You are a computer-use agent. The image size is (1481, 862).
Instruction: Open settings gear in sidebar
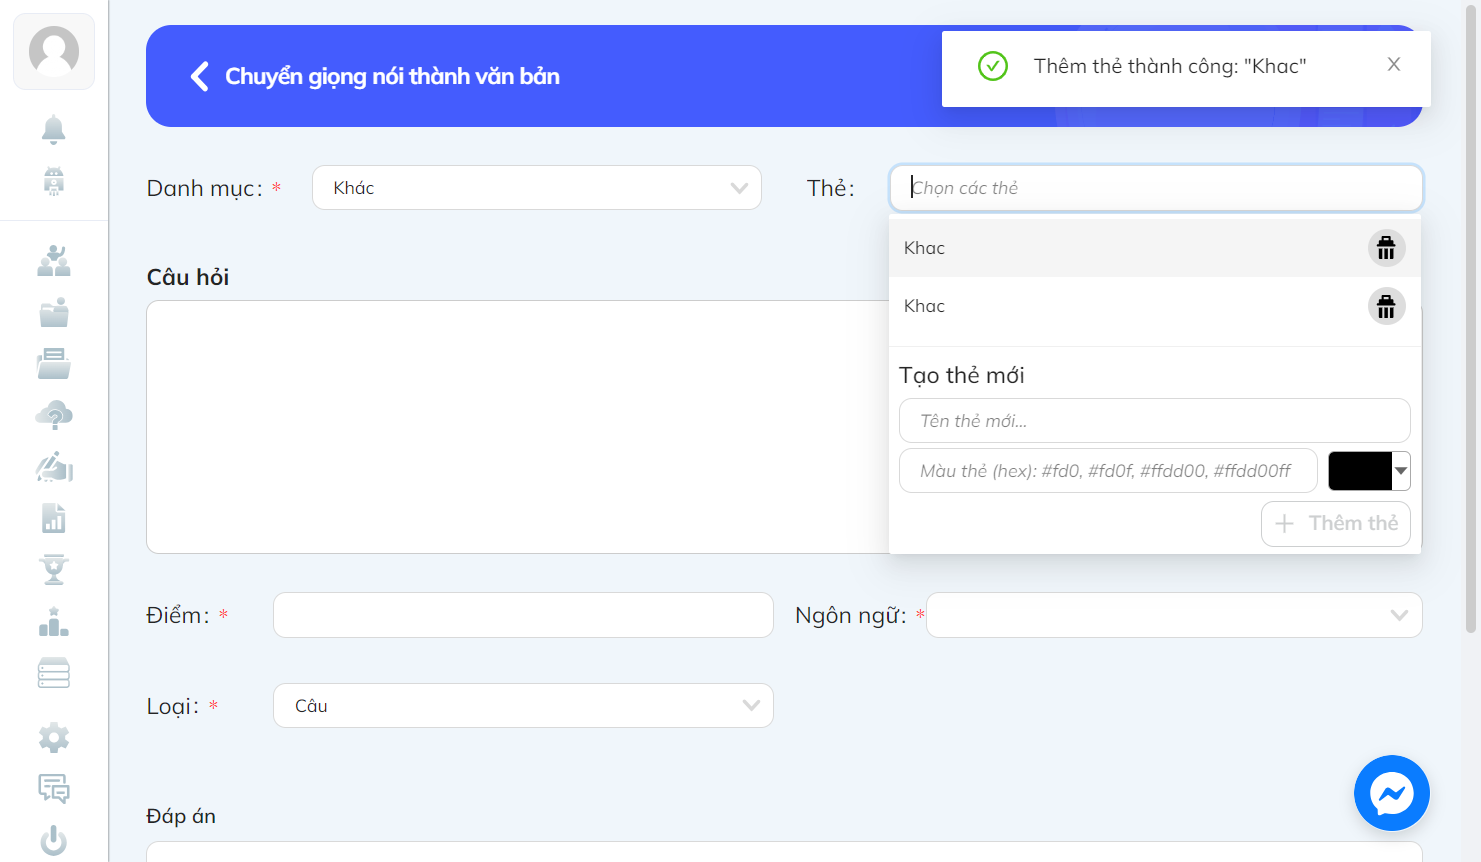(x=54, y=738)
